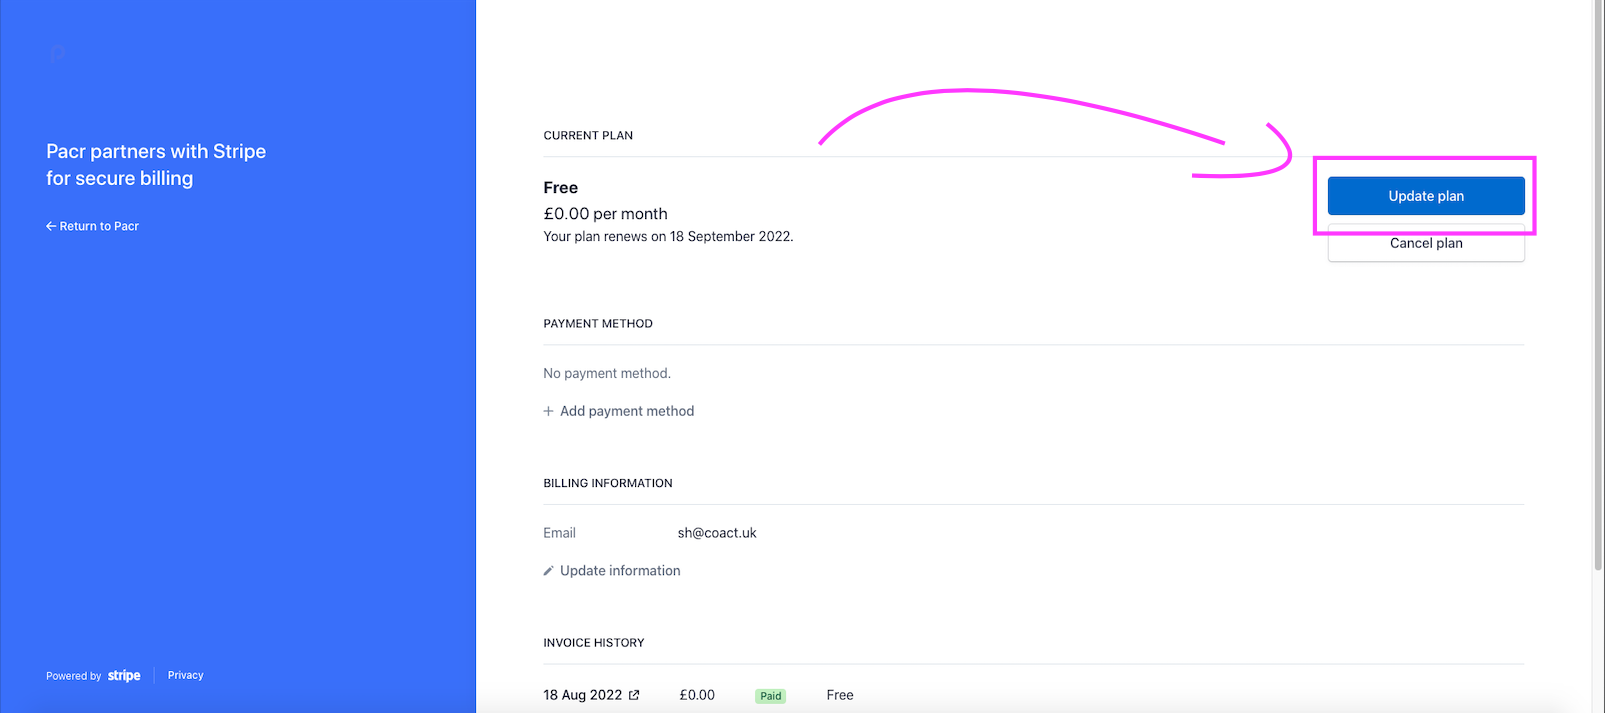Open the 18 Aug 2022 invoice
Image resolution: width=1605 pixels, height=713 pixels.
[x=582, y=695]
